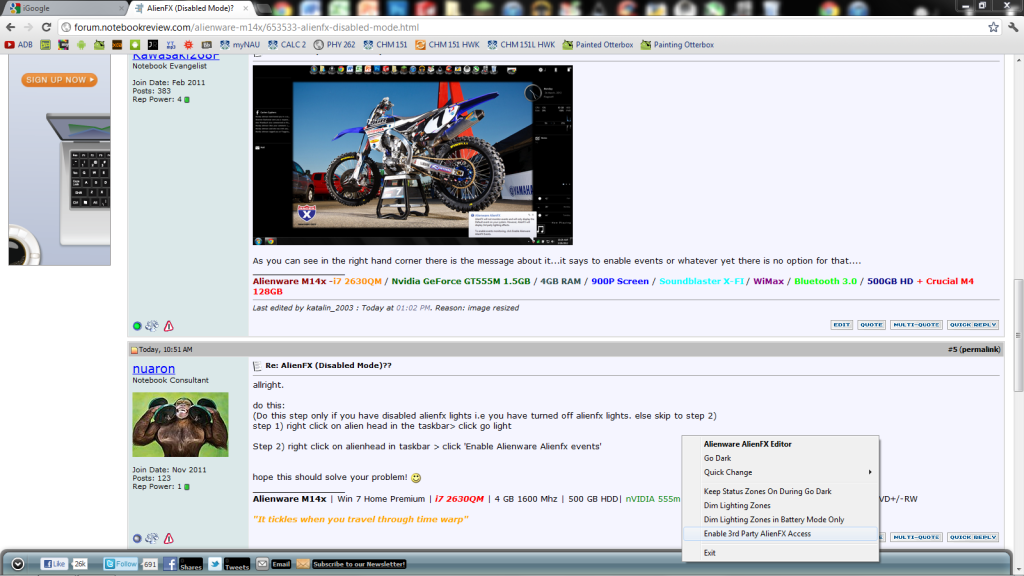Click QUICK REPLY on Kawasaki's post
The image size is (1024, 576).
click(x=973, y=325)
